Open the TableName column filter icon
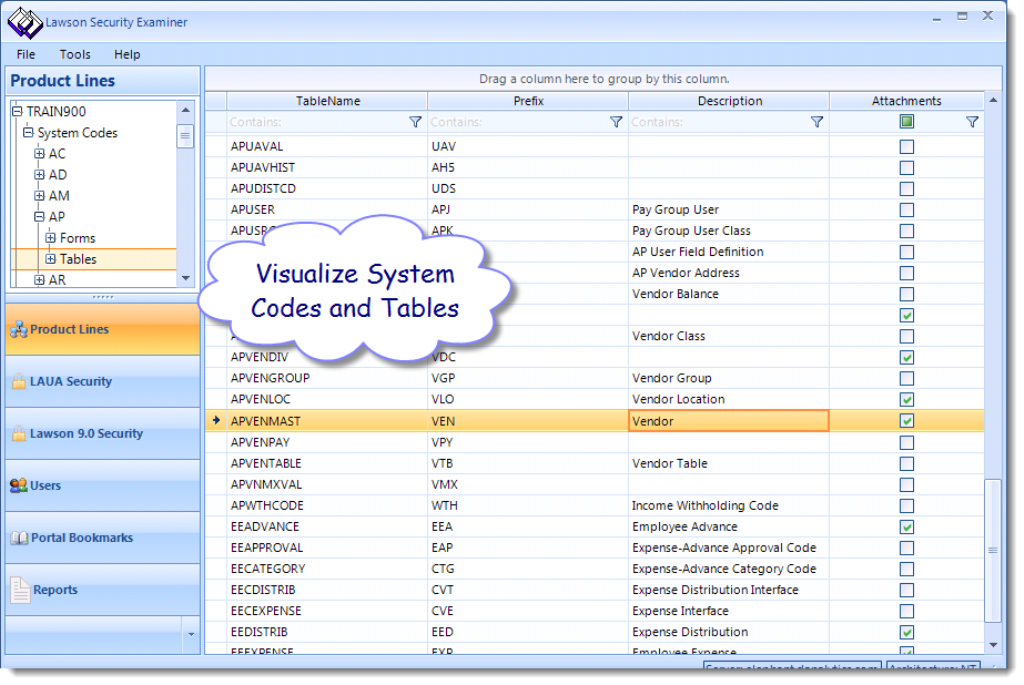The height and width of the screenshot is (685, 1024). click(415, 122)
